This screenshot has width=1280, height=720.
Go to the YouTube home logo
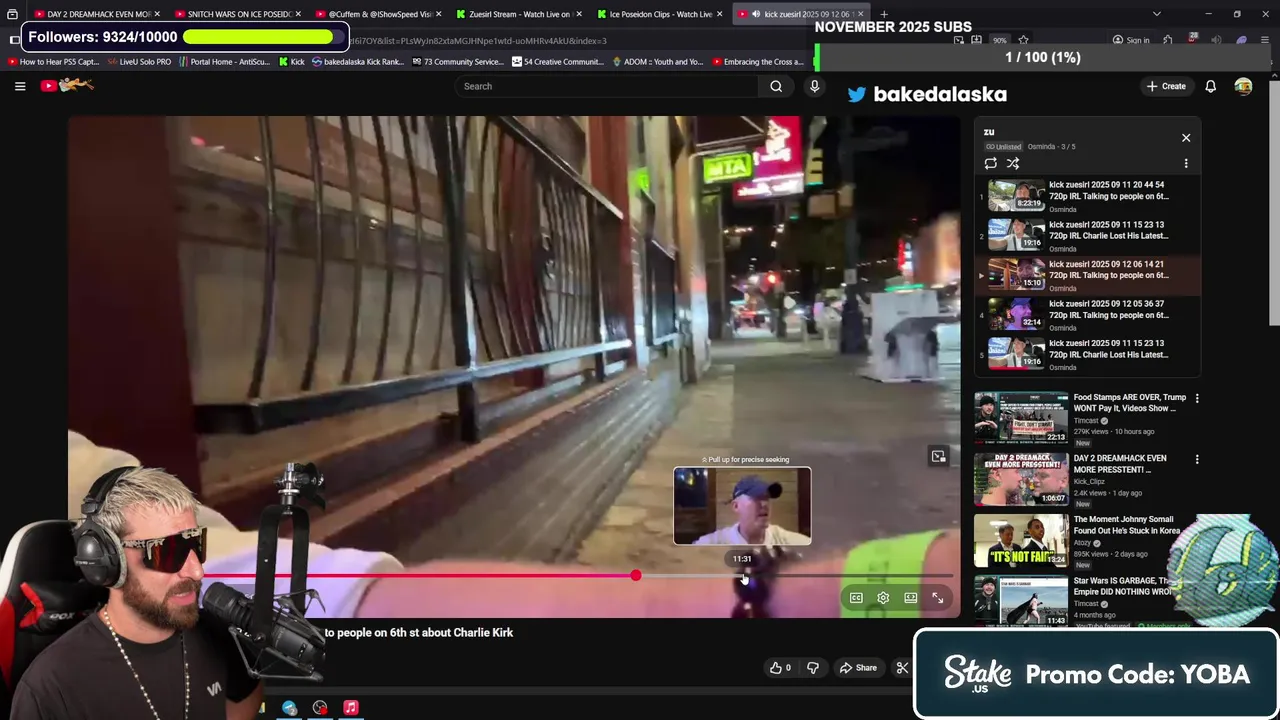click(67, 86)
